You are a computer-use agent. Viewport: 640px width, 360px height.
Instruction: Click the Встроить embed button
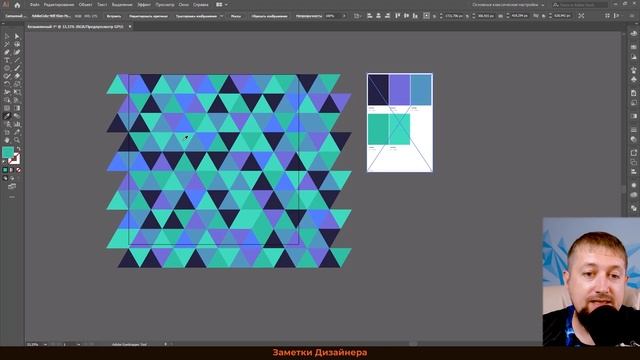[x=114, y=16]
